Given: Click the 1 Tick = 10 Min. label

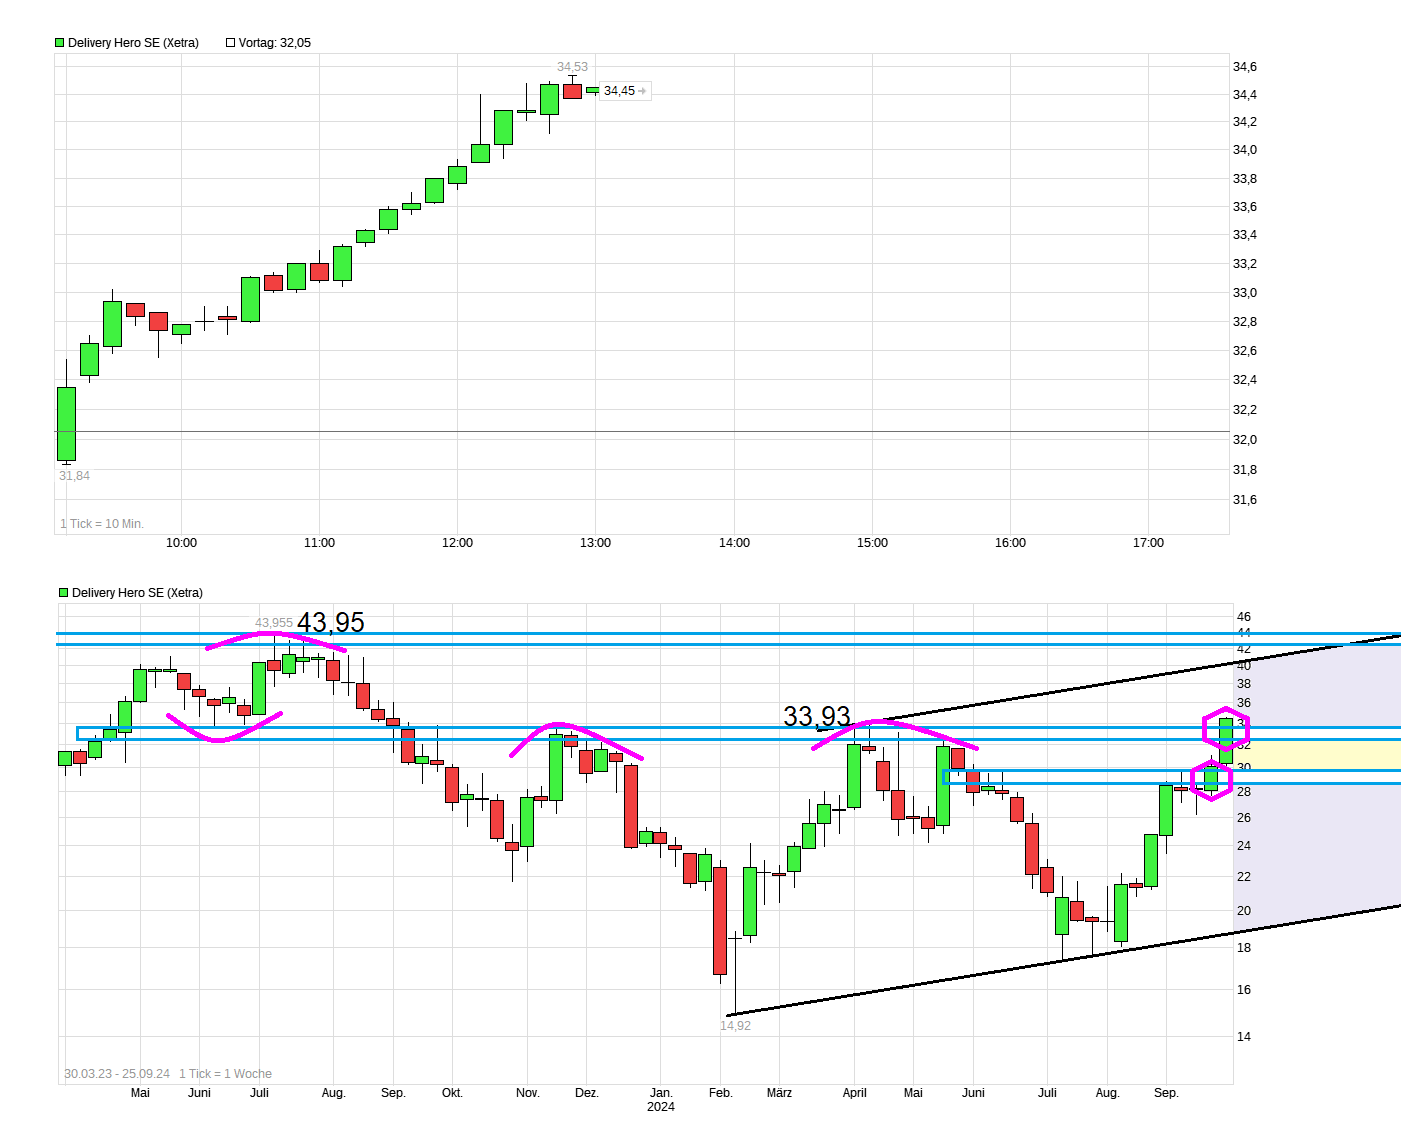Looking at the screenshot, I should pos(100,523).
